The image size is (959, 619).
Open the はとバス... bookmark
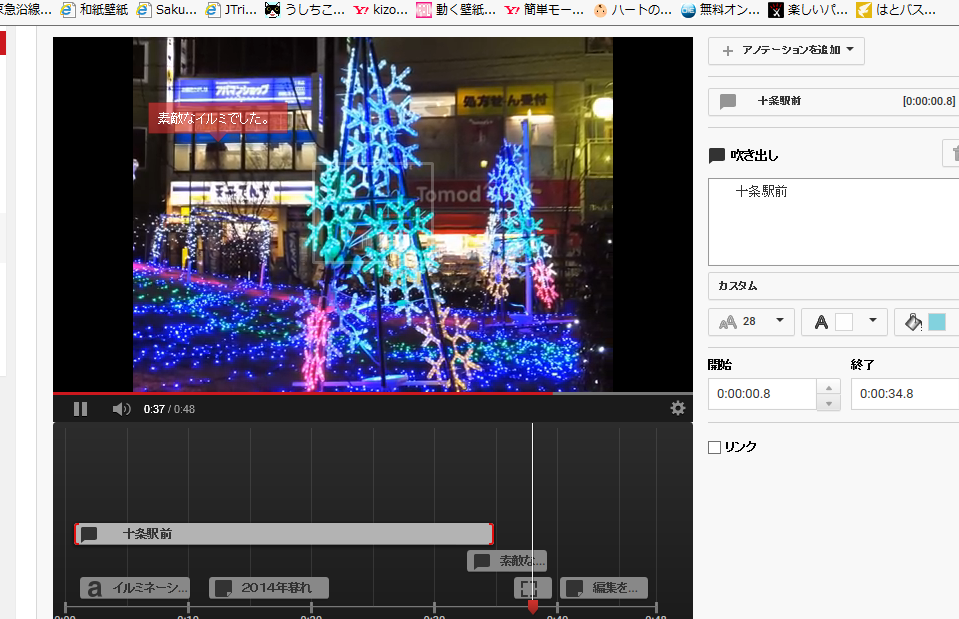(896, 10)
